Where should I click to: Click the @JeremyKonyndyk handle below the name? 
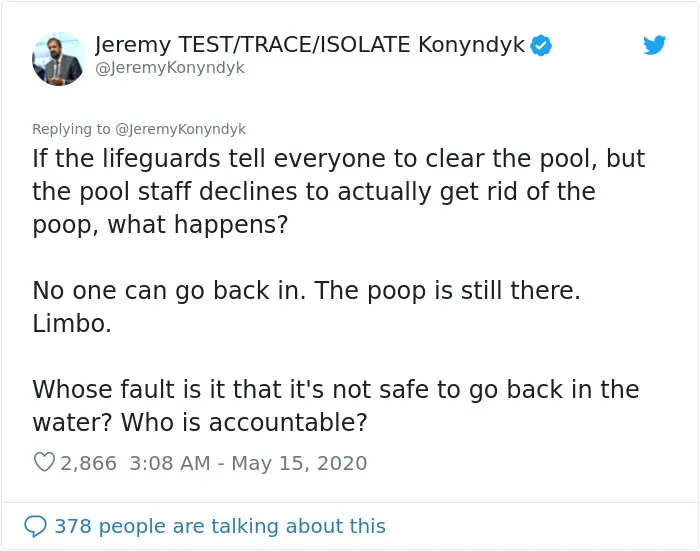[x=170, y=68]
